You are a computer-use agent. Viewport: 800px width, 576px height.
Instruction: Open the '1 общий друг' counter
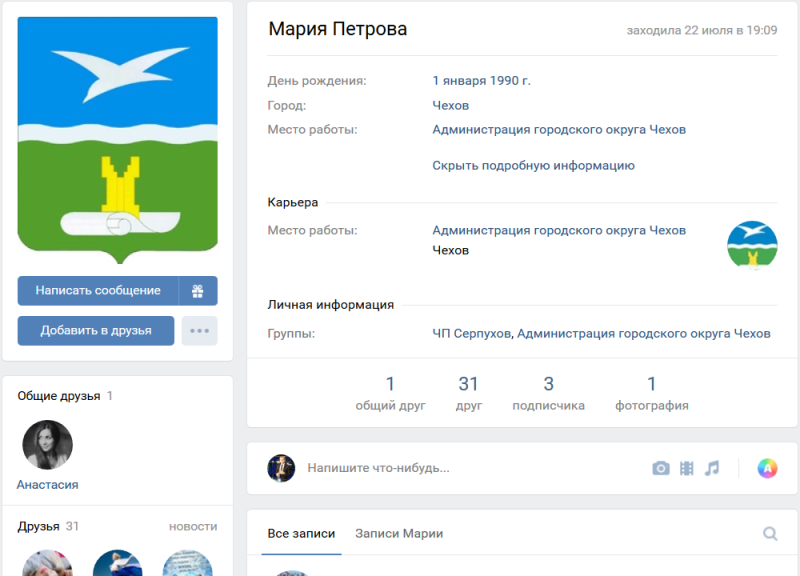coord(390,393)
